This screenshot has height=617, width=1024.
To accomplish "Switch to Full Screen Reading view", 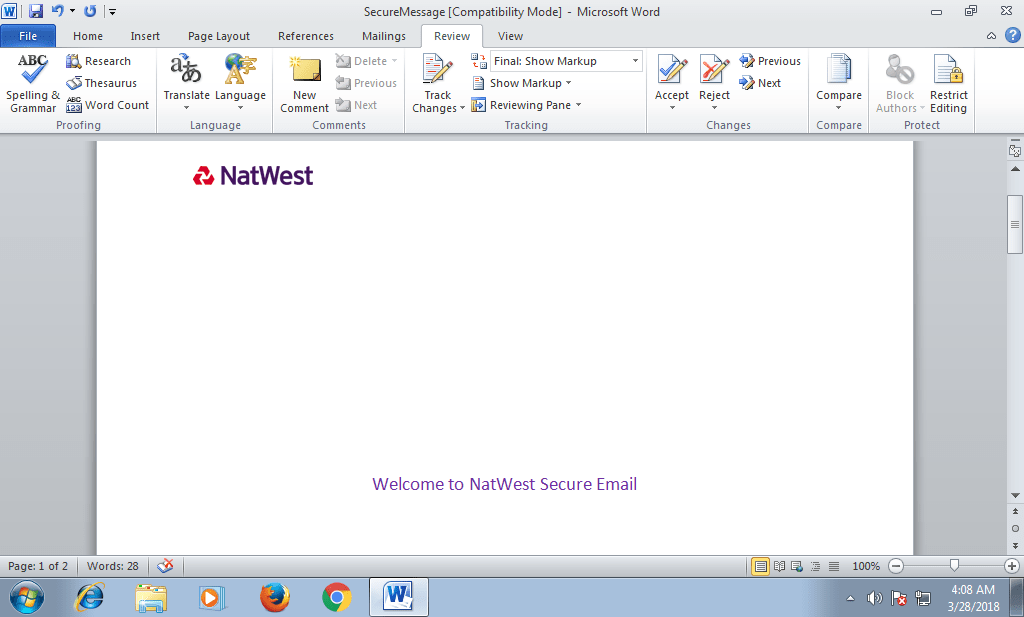I will (779, 566).
